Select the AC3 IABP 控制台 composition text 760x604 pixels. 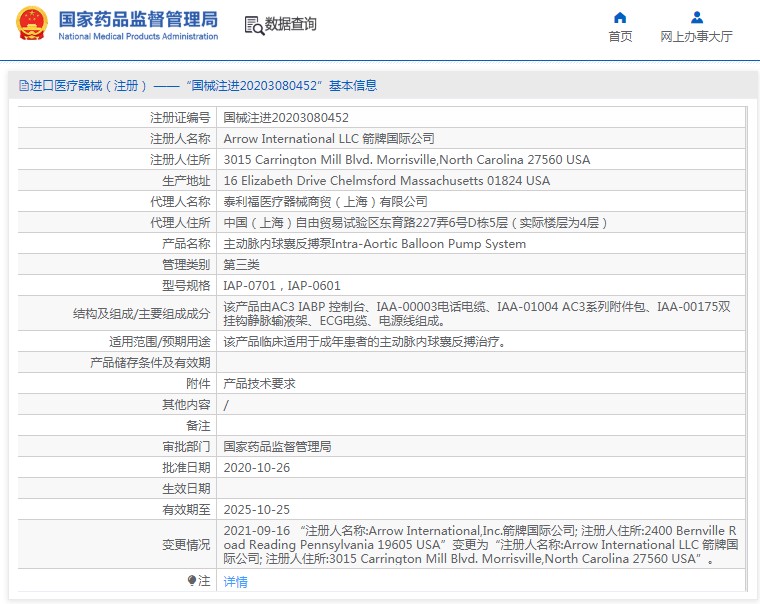coord(477,314)
